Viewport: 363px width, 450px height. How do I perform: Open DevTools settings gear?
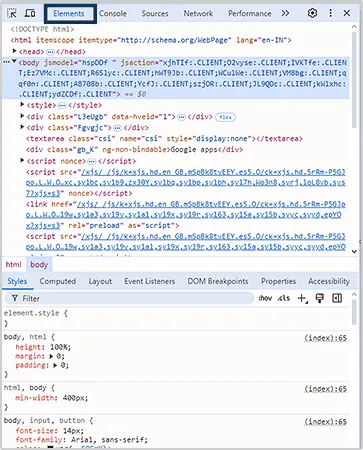(x=312, y=13)
